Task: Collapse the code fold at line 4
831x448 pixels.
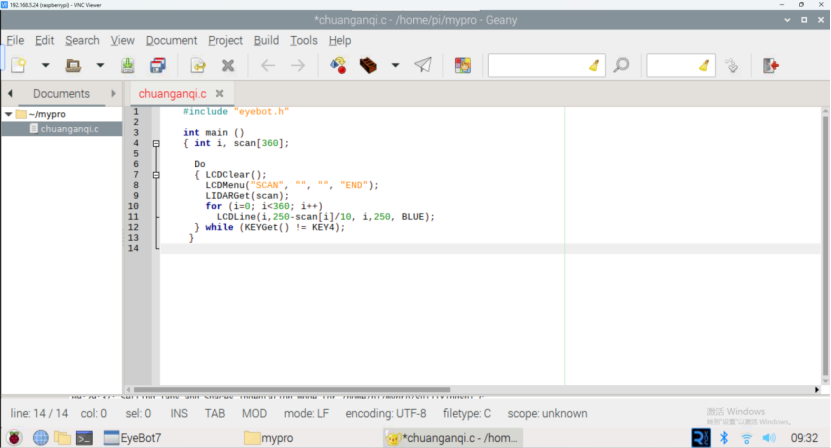Action: pyautogui.click(x=155, y=143)
